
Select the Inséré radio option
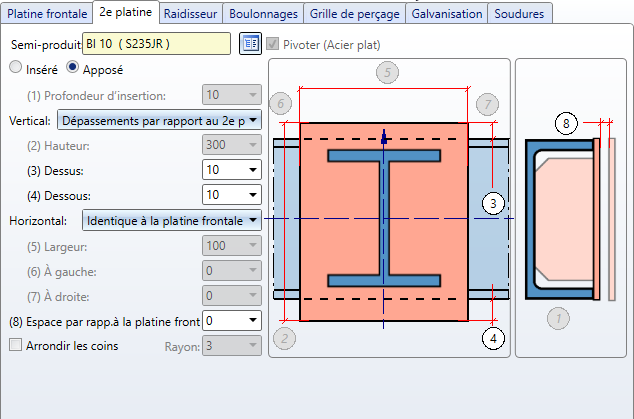(15, 68)
